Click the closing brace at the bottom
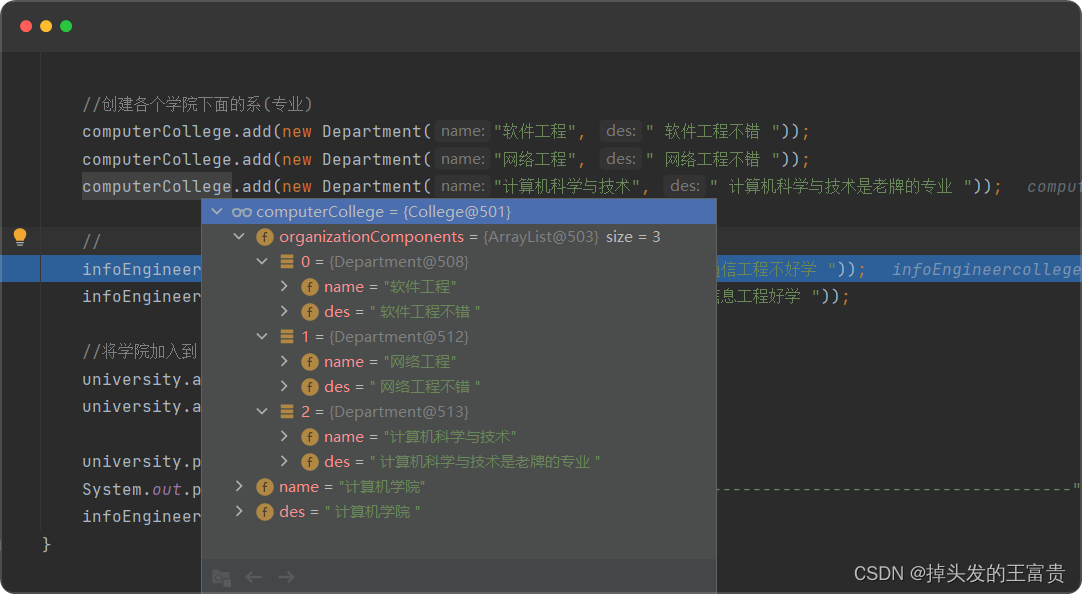This screenshot has width=1082, height=594. pyautogui.click(x=46, y=544)
